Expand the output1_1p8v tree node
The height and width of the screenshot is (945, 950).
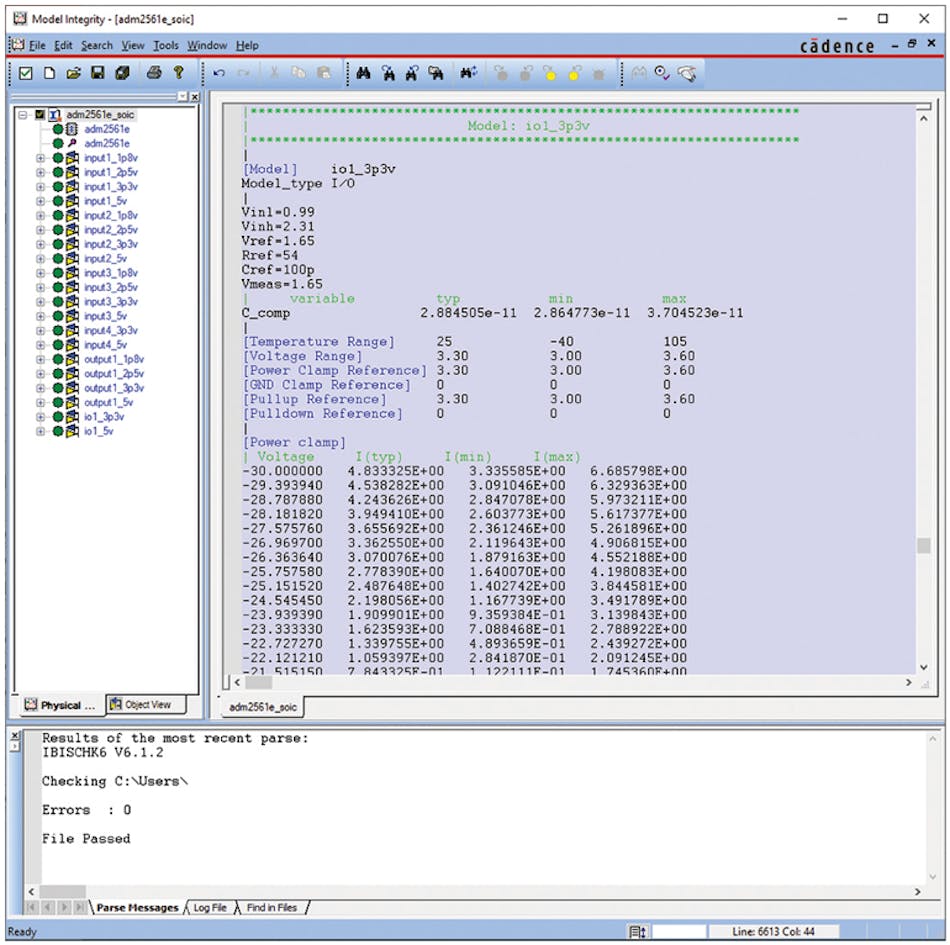pos(42,358)
